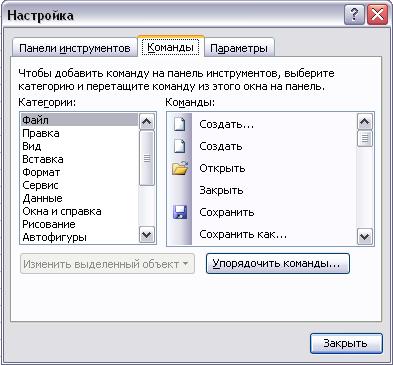Viewport: 393px width, 365px height.
Task: Click the question mark help icon in title bar
Action: (354, 15)
